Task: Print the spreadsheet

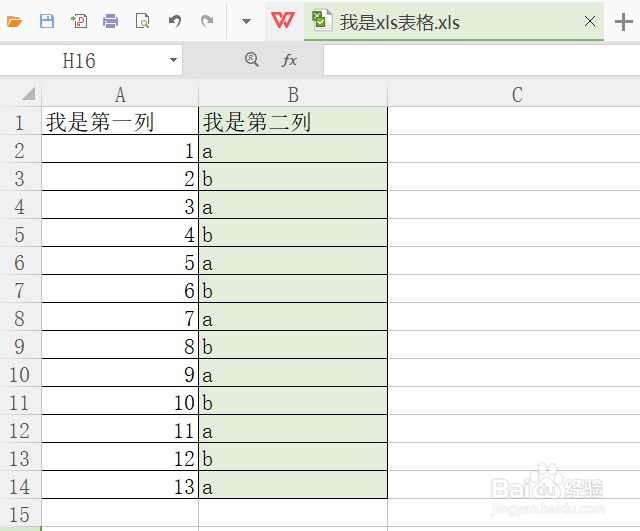Action: point(110,21)
